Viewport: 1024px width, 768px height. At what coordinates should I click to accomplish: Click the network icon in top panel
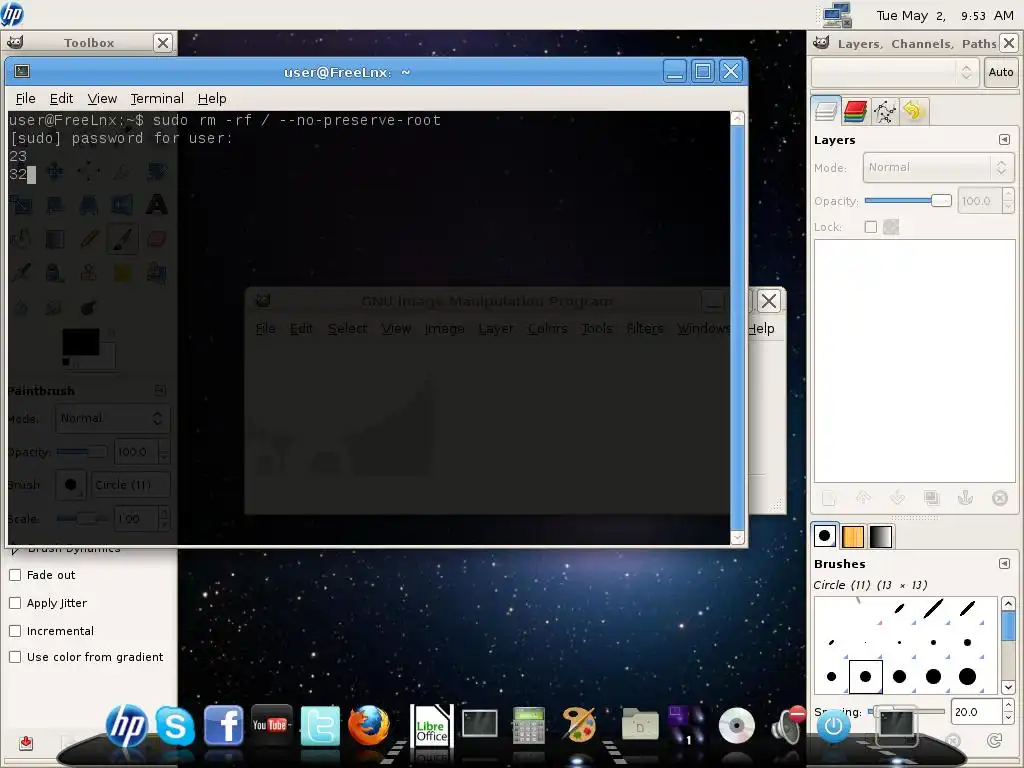point(837,15)
